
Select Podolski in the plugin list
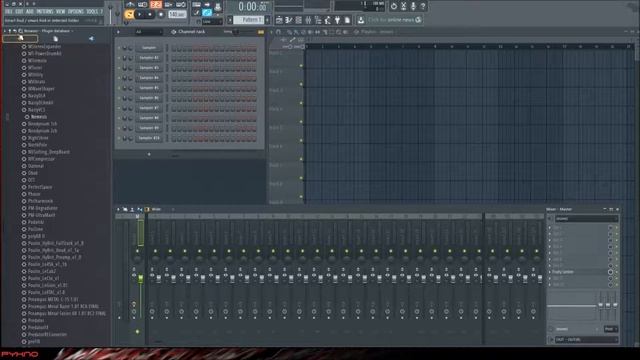[36, 222]
